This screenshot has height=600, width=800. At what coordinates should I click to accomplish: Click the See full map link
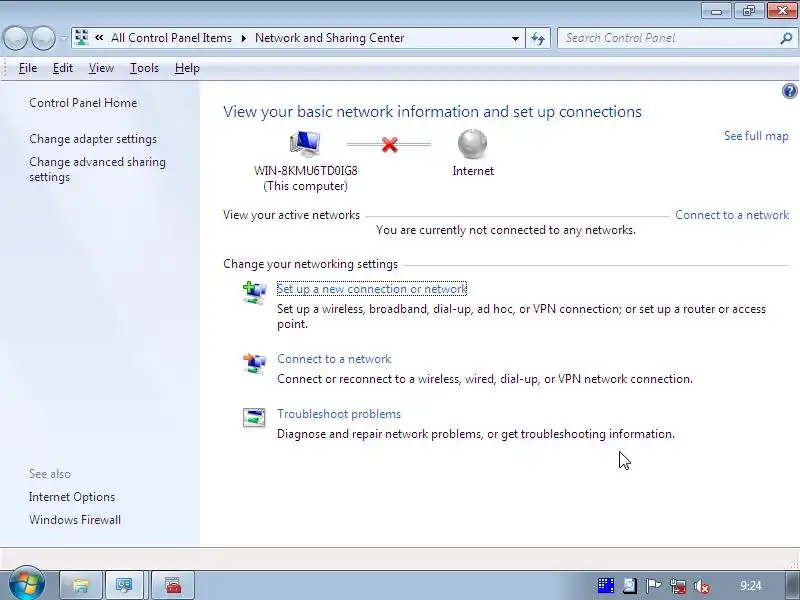756,136
